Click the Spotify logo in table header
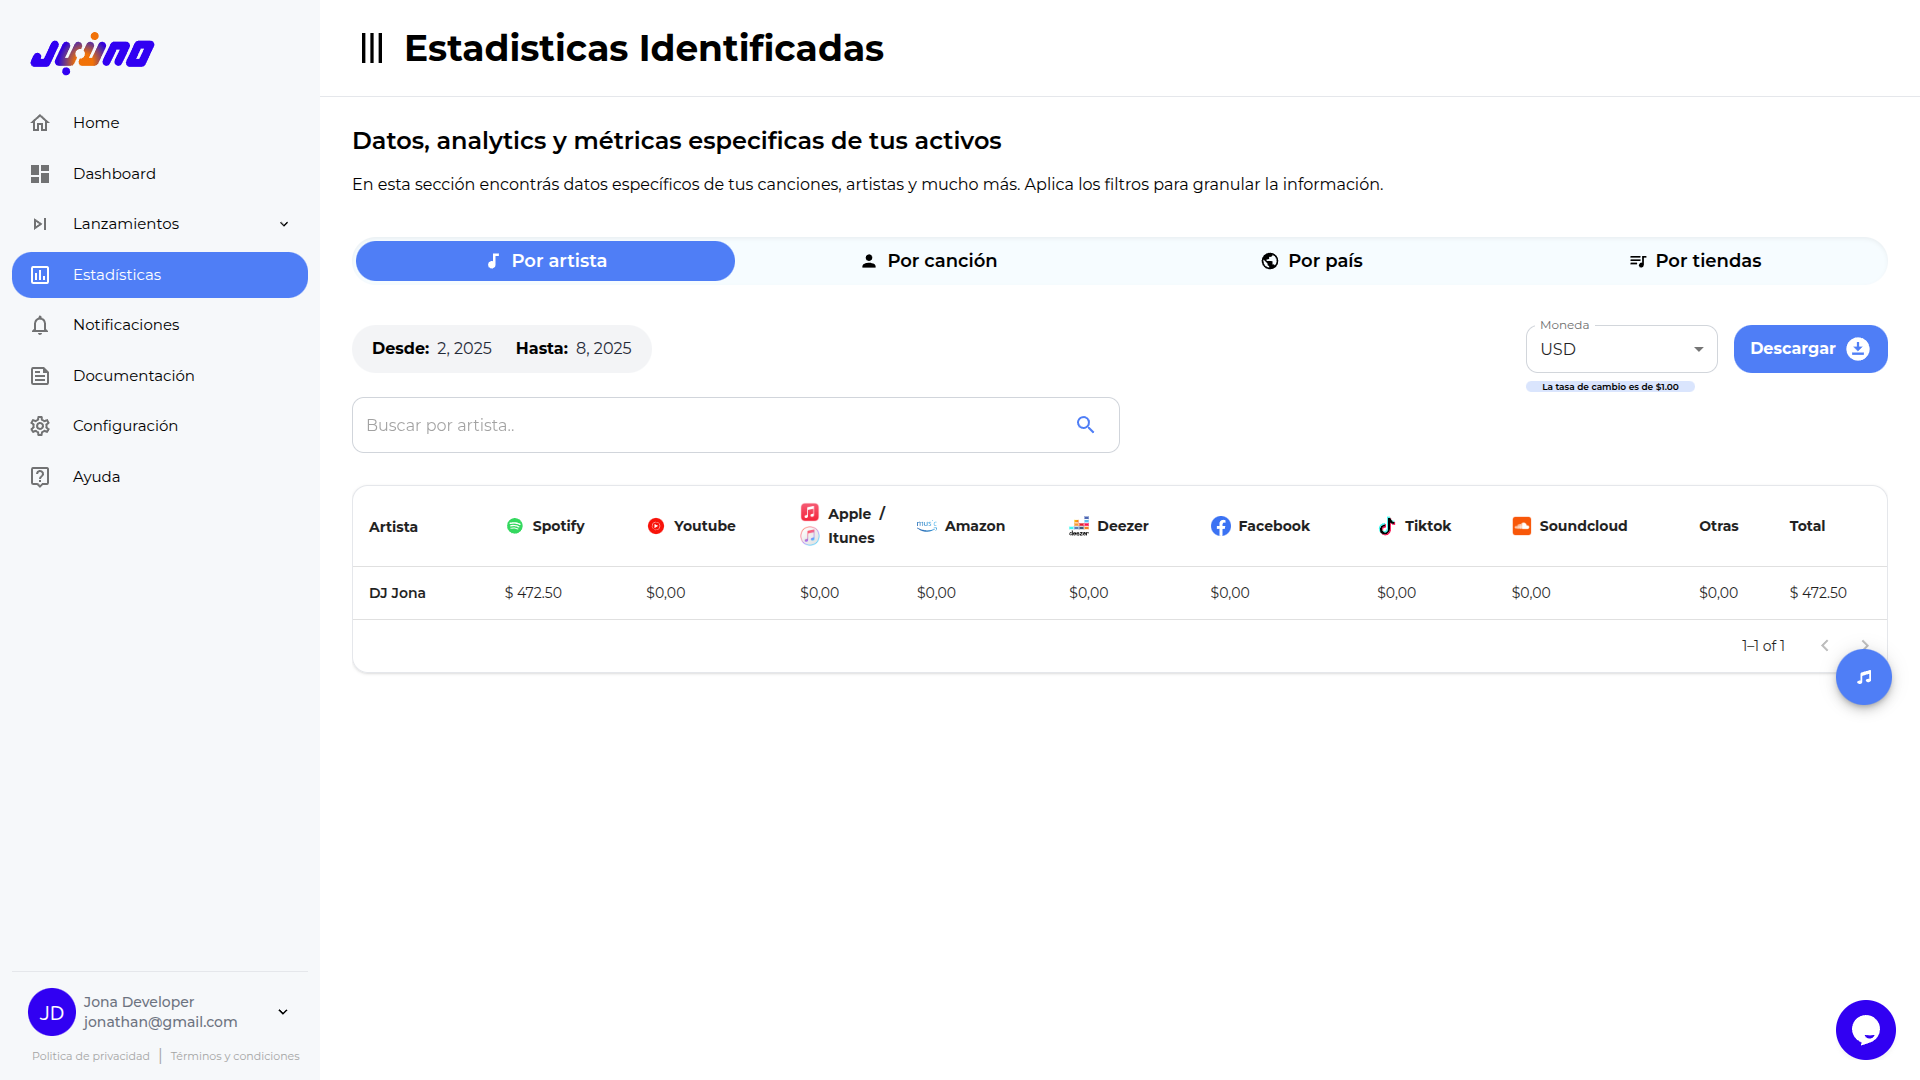1920x1080 pixels. [x=515, y=526]
